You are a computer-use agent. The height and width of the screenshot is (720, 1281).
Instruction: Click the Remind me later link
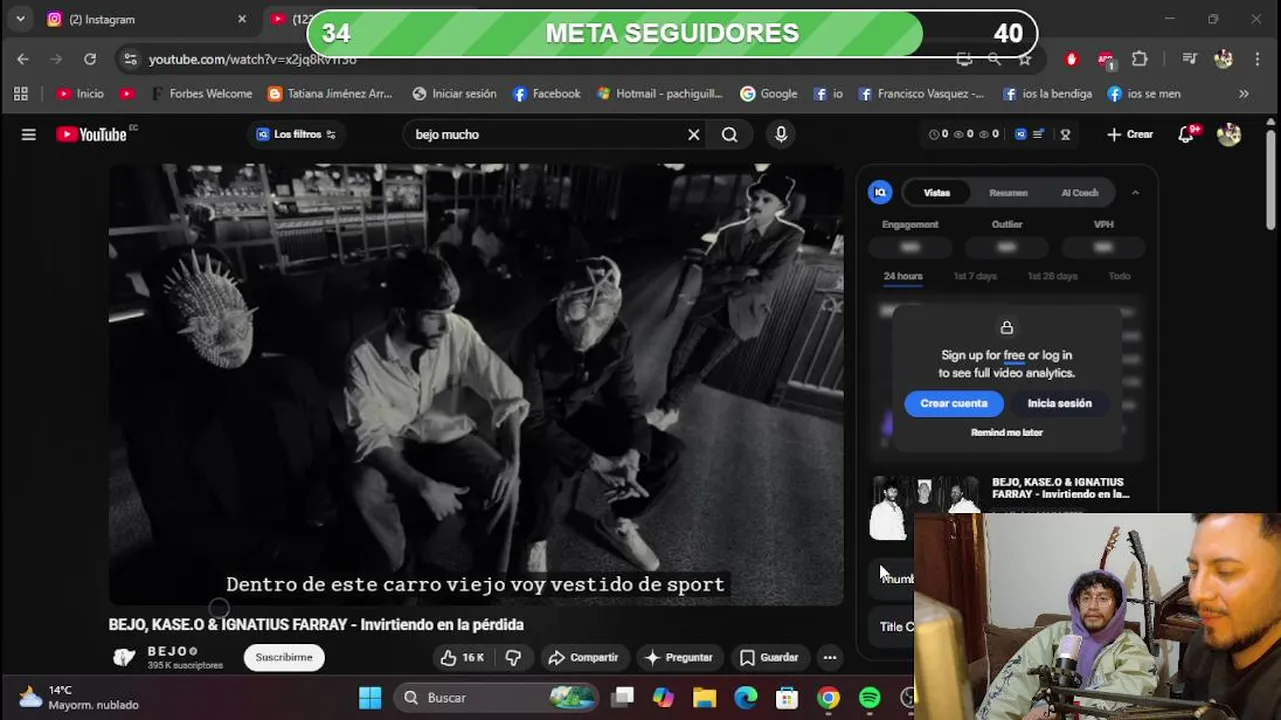[1007, 432]
